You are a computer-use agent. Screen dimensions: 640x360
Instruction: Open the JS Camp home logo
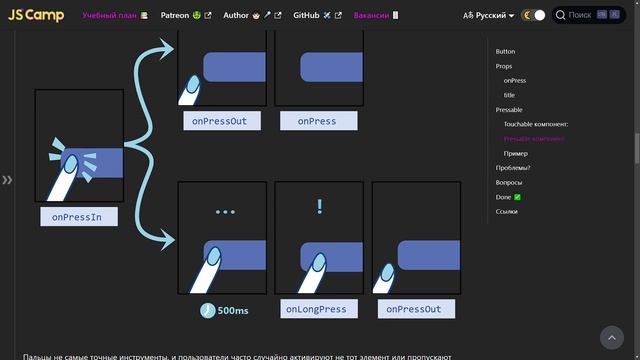pyautogui.click(x=36, y=16)
